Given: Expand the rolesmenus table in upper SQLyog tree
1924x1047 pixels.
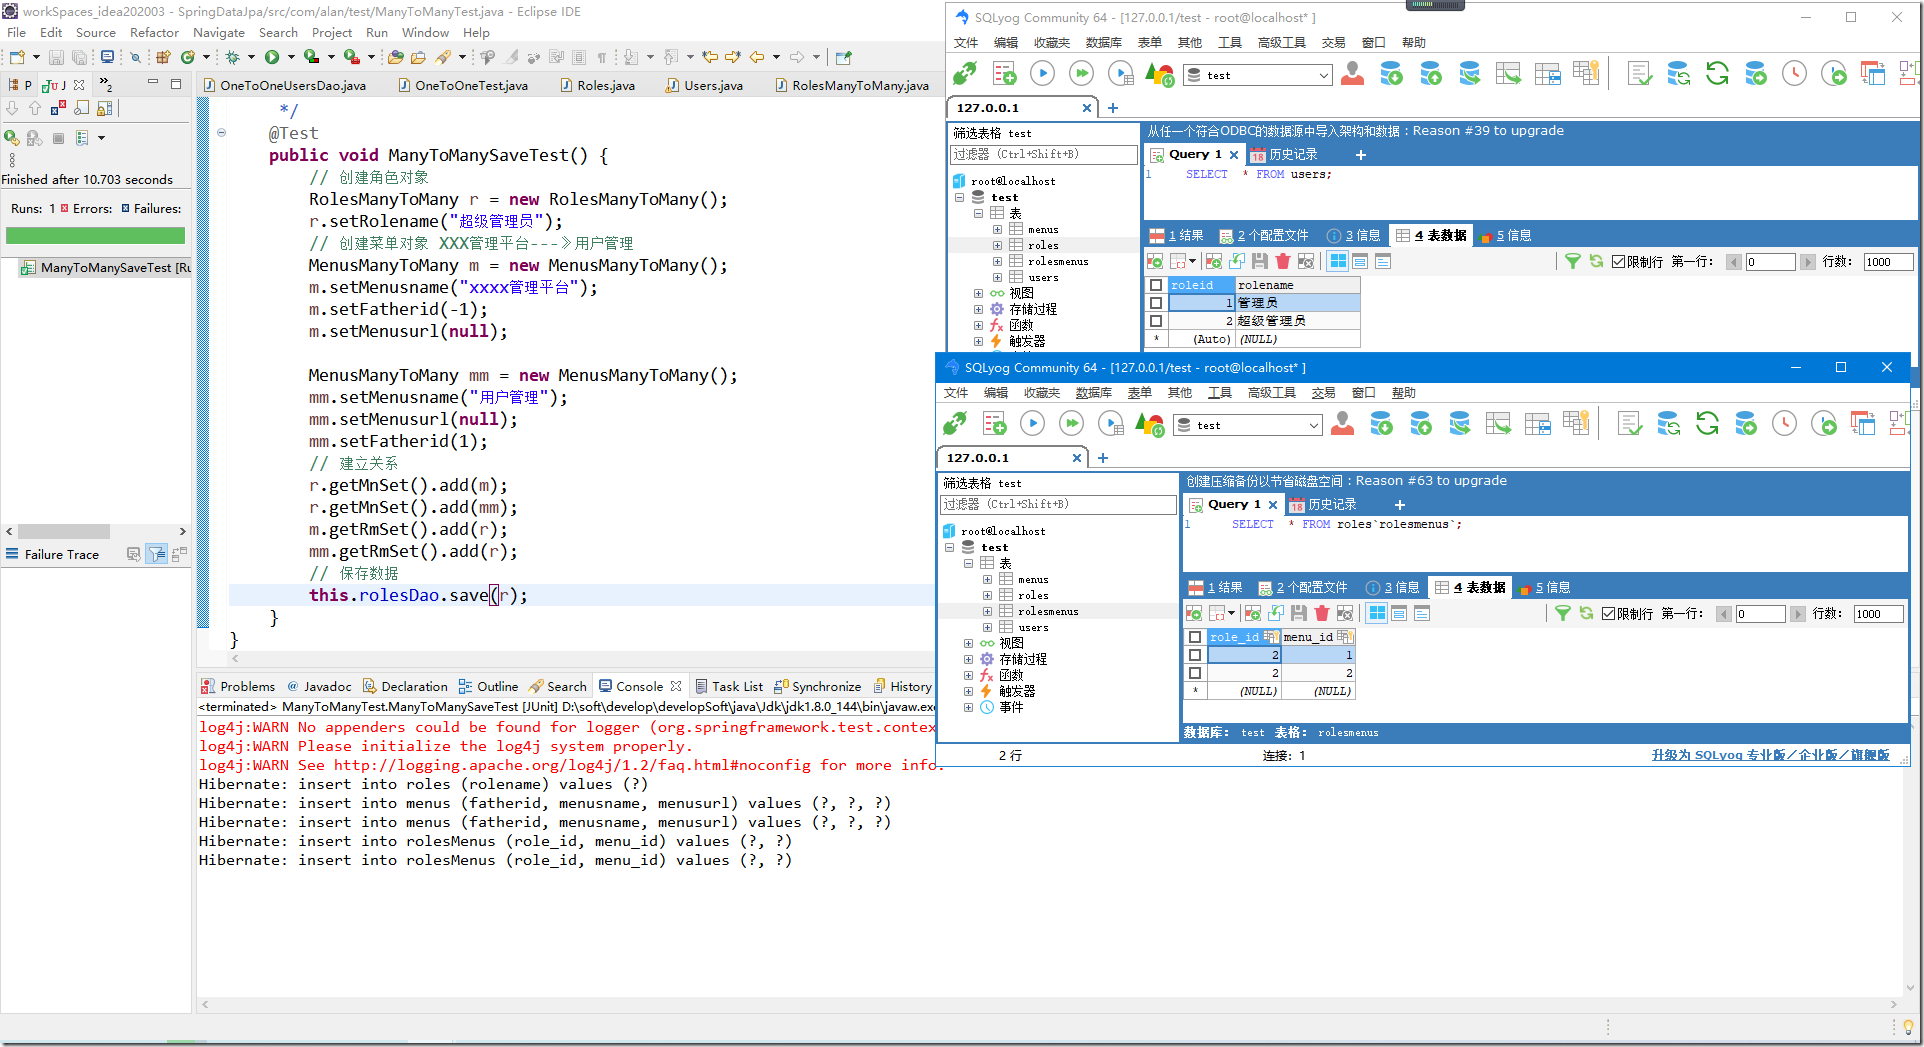Looking at the screenshot, I should click(997, 262).
